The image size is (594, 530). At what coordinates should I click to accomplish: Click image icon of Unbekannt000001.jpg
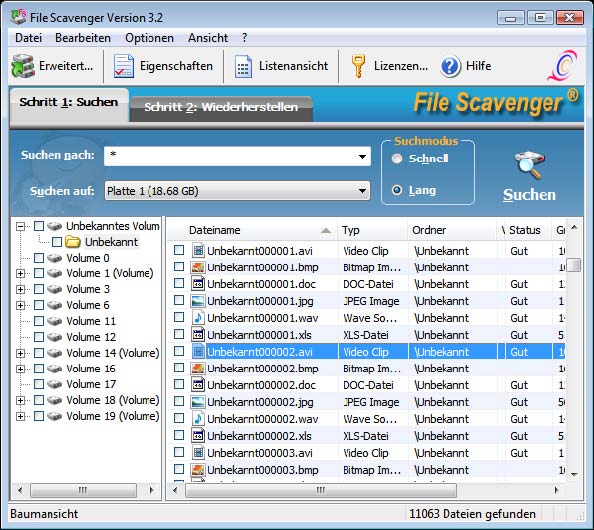(198, 301)
